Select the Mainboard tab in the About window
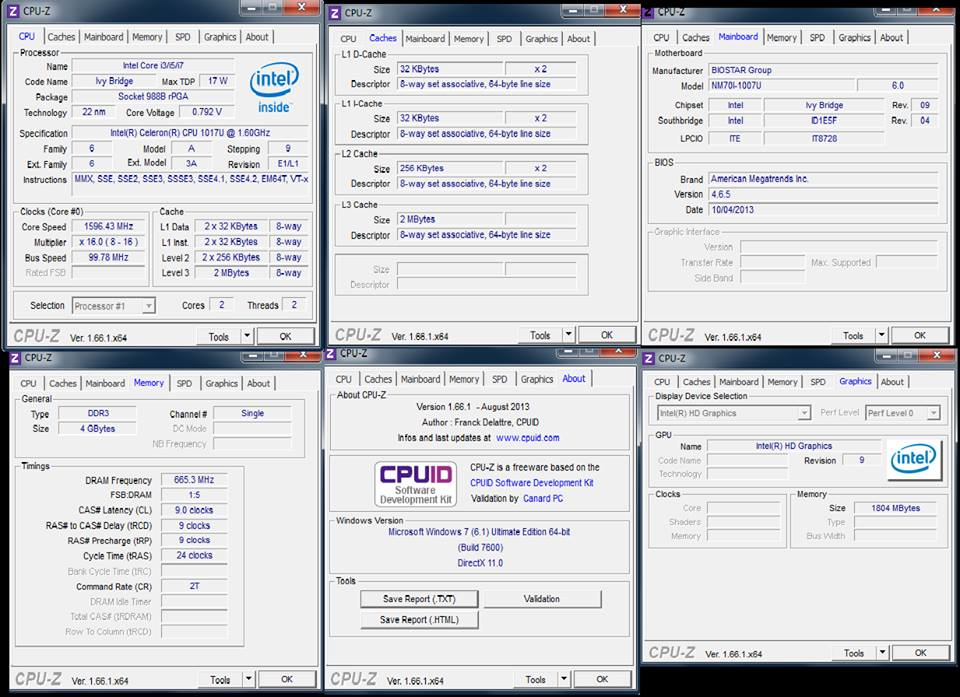Viewport: 960px width, 697px height. point(420,379)
